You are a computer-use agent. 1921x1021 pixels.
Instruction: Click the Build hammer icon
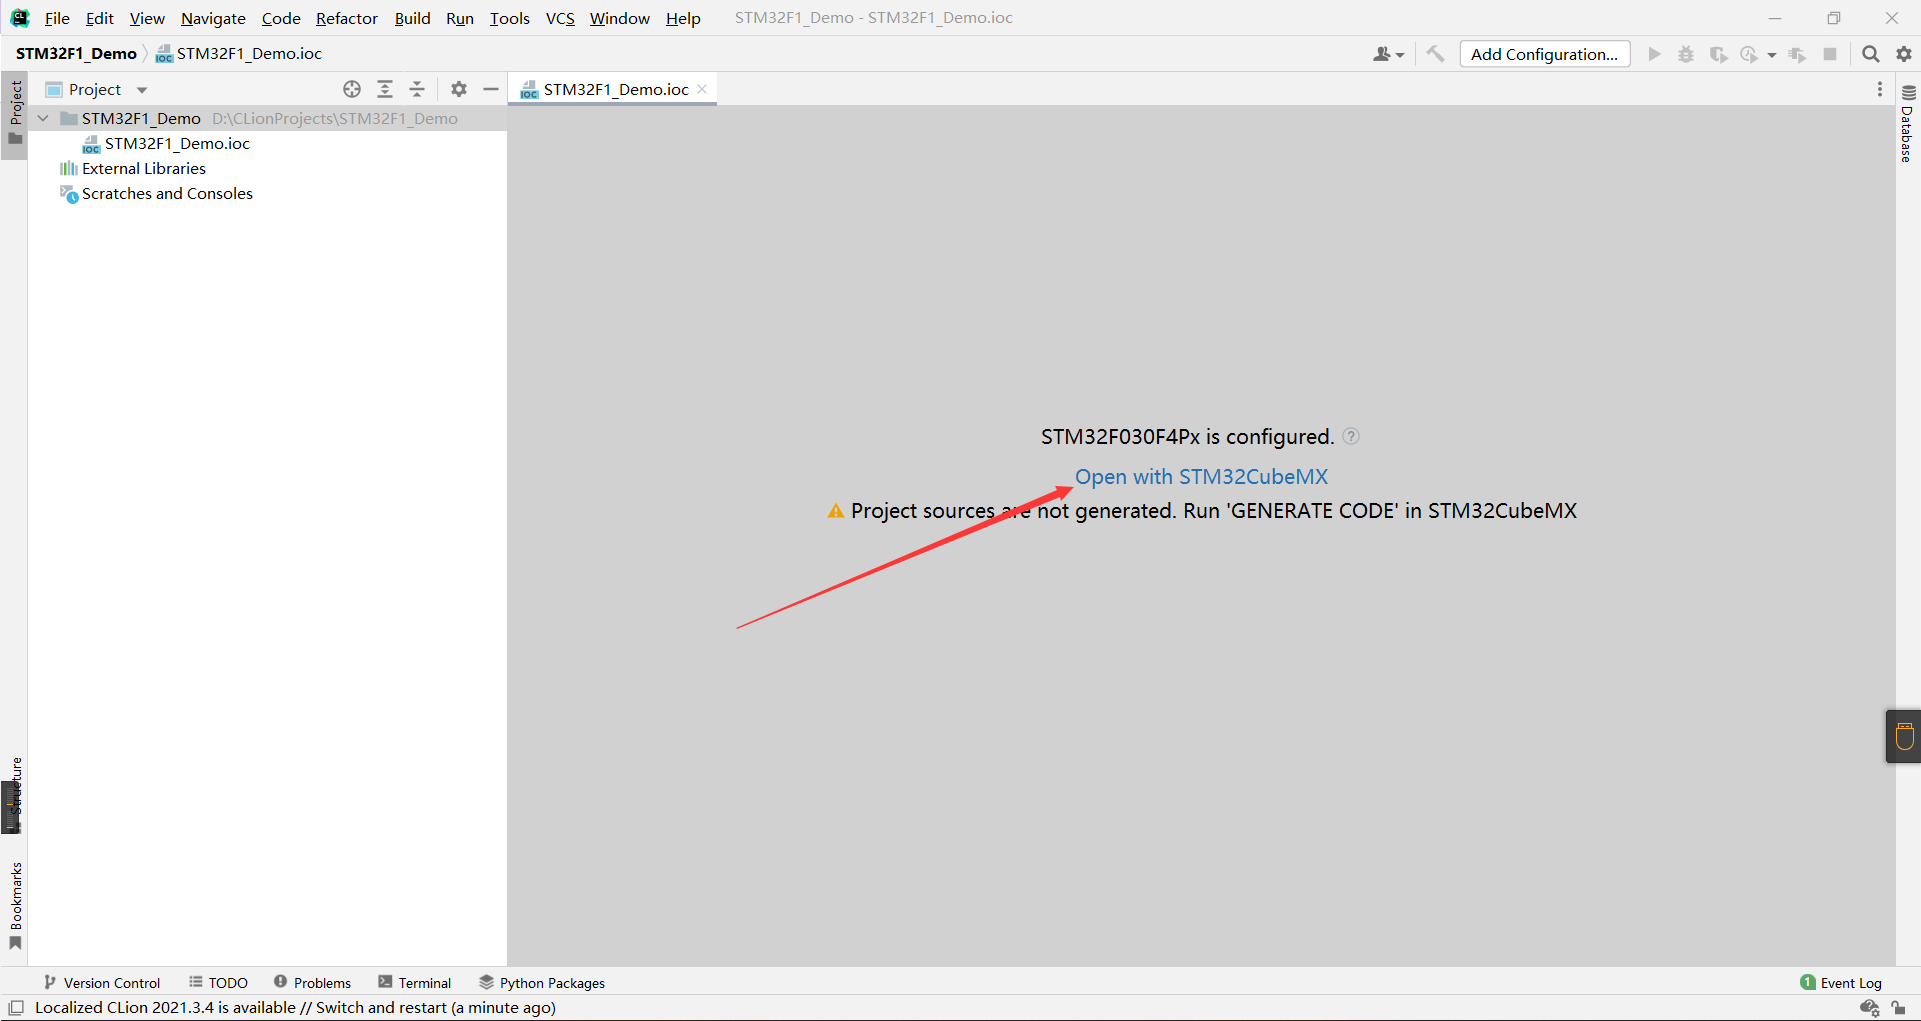1435,54
